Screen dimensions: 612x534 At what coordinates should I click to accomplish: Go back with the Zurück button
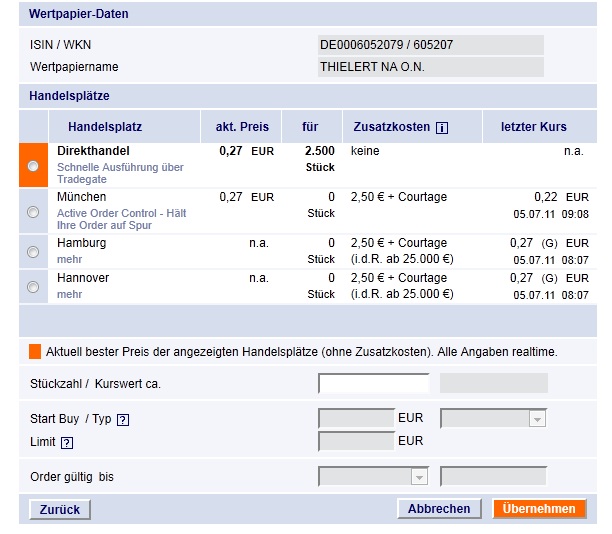point(59,509)
